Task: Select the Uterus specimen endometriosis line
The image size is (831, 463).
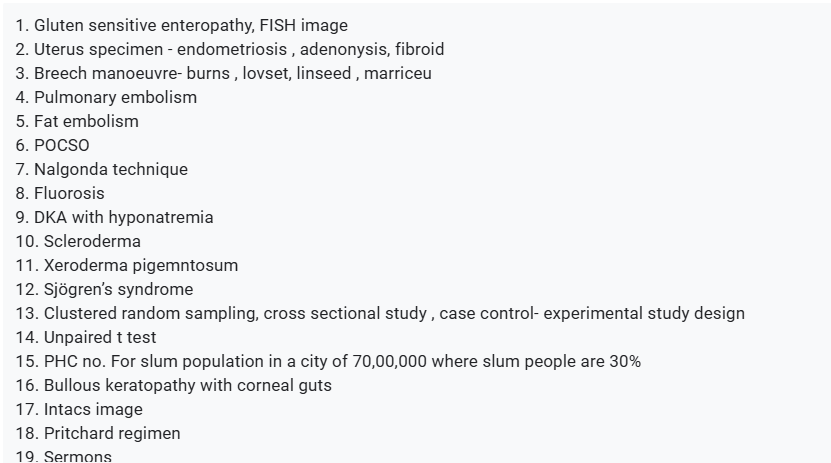Action: pyautogui.click(x=229, y=49)
